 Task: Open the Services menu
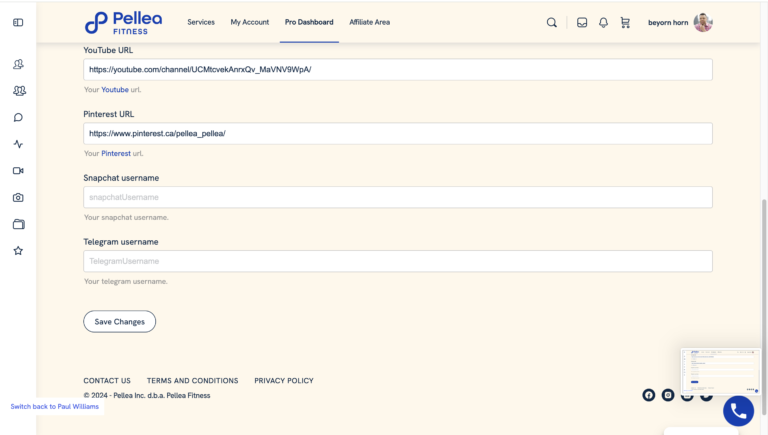201,22
